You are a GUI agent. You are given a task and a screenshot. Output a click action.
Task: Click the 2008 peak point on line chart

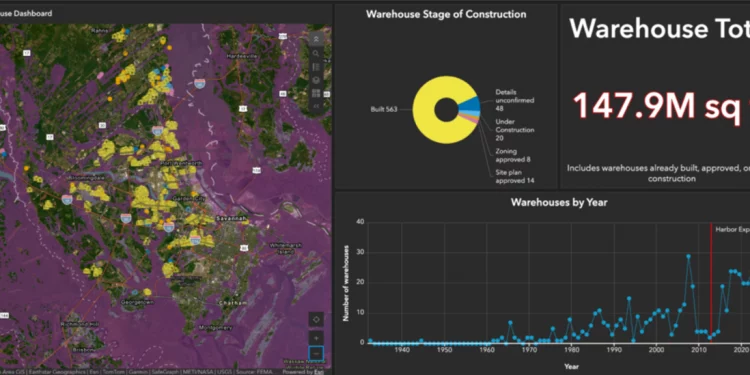[x=688, y=256]
